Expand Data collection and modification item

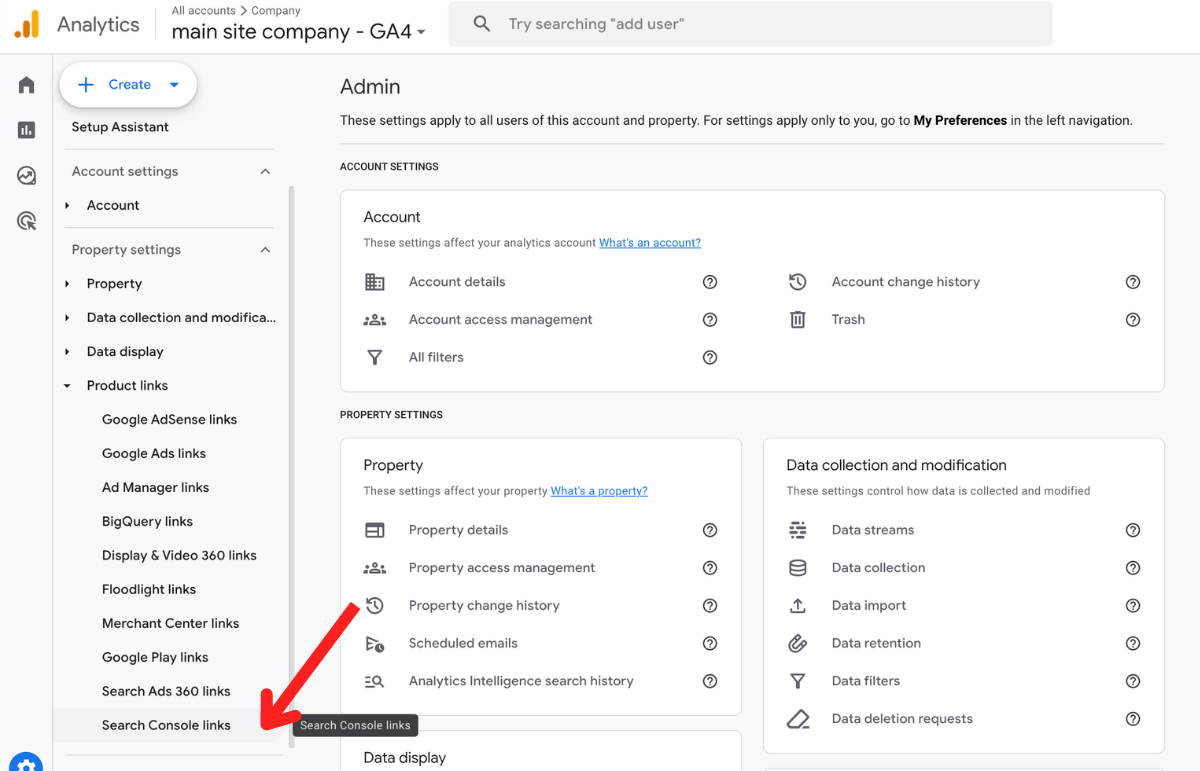tap(67, 318)
